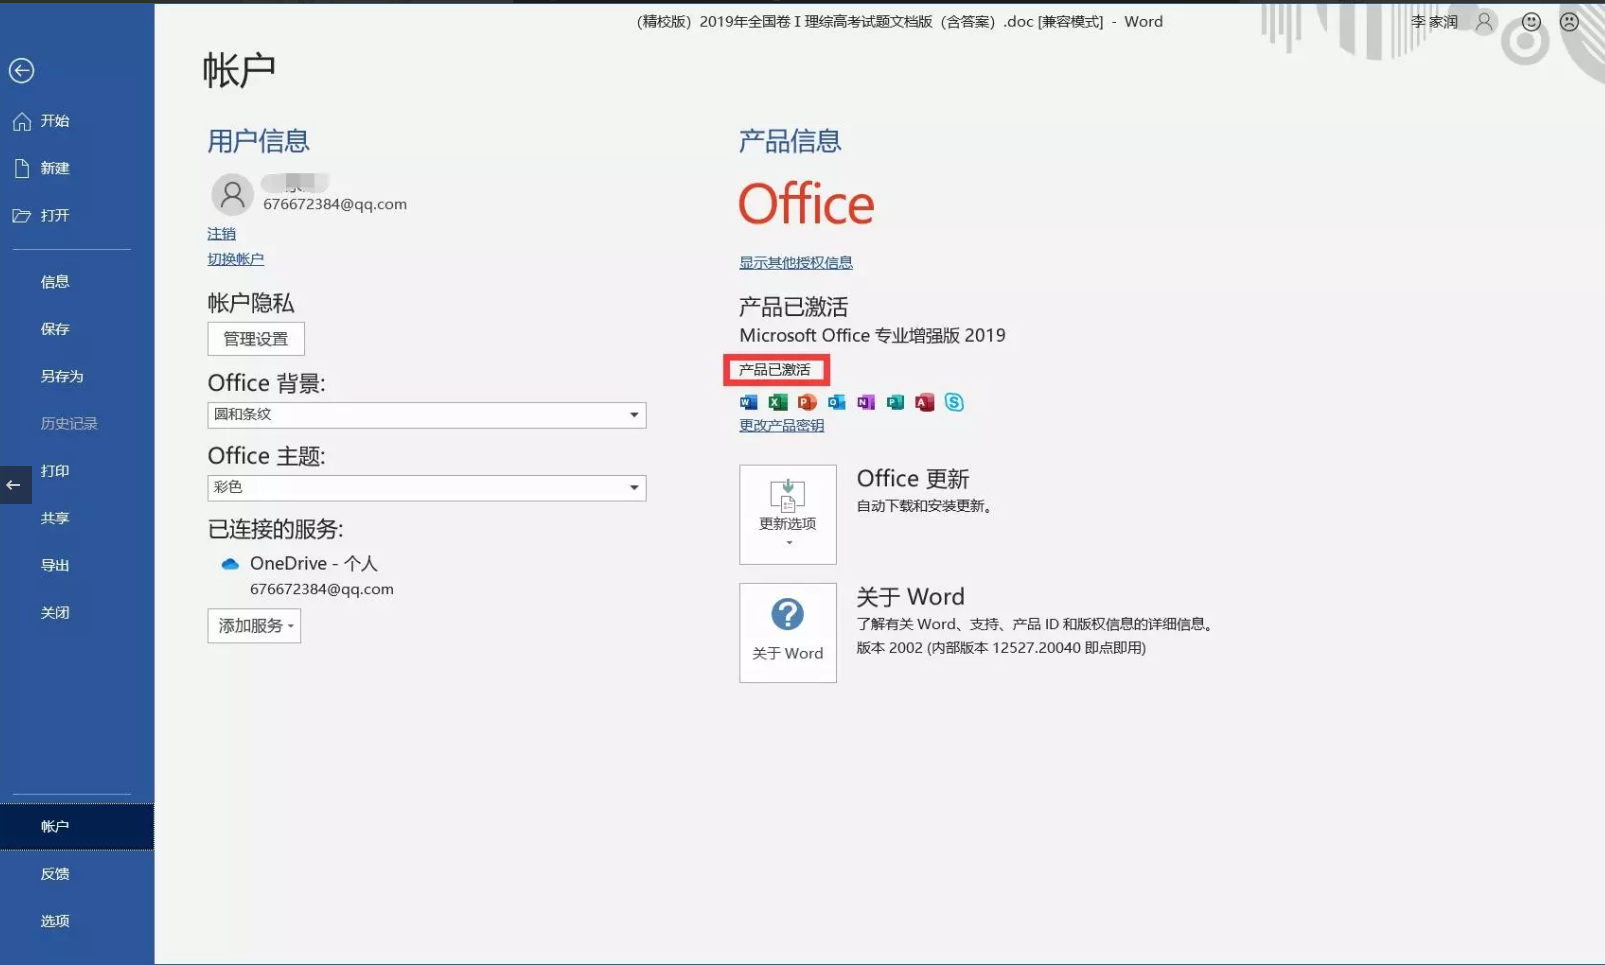Viewport: 1605px width, 965px height.
Task: Open the 添加服务 dropdown button
Action: coord(254,626)
